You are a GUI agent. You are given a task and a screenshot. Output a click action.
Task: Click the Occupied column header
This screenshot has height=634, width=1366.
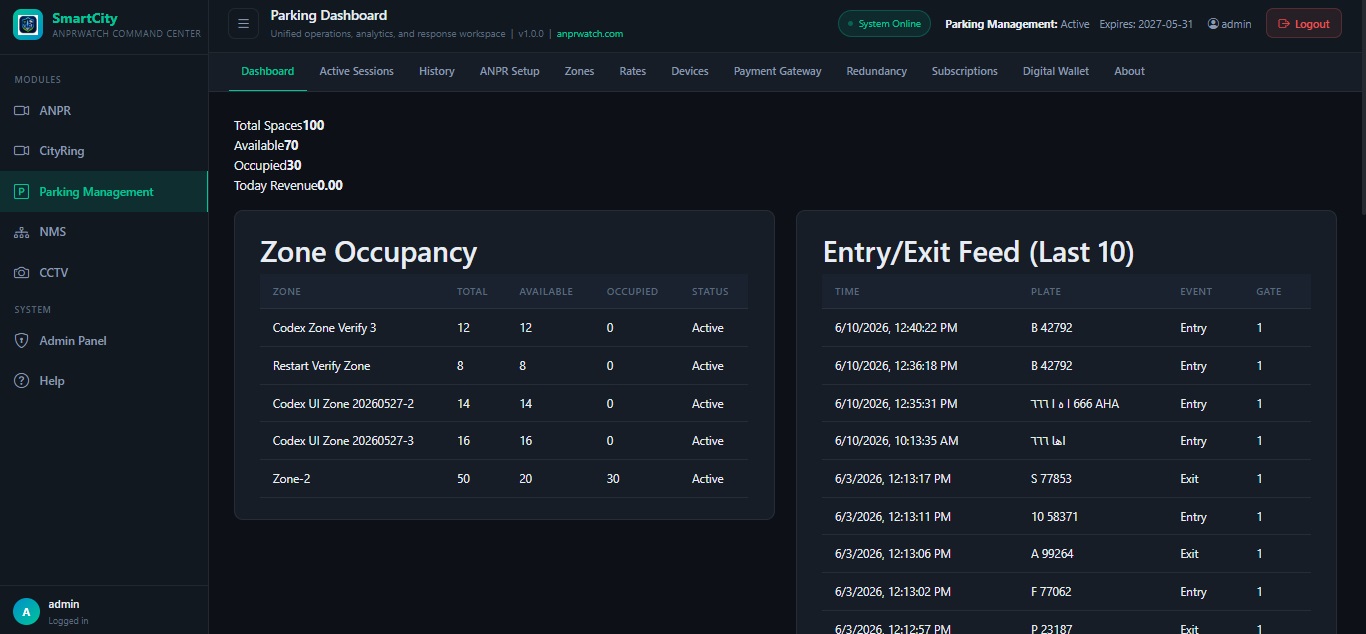632,292
